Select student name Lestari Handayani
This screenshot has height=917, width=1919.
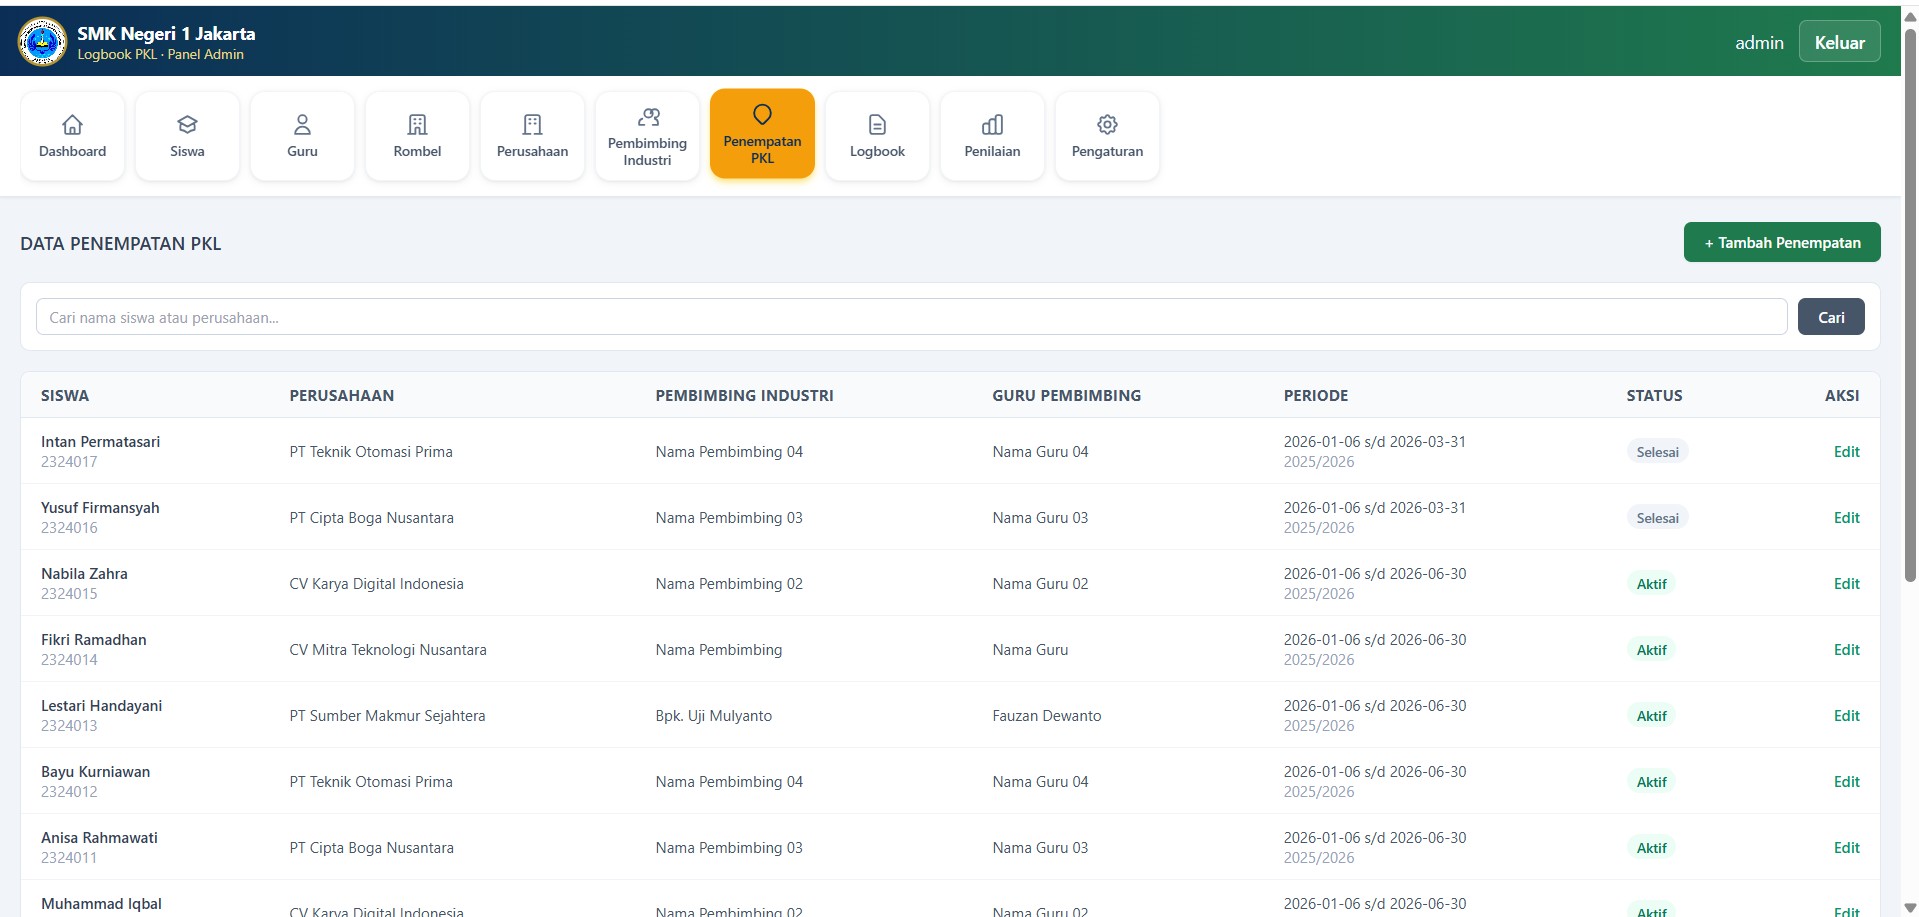pyautogui.click(x=101, y=705)
